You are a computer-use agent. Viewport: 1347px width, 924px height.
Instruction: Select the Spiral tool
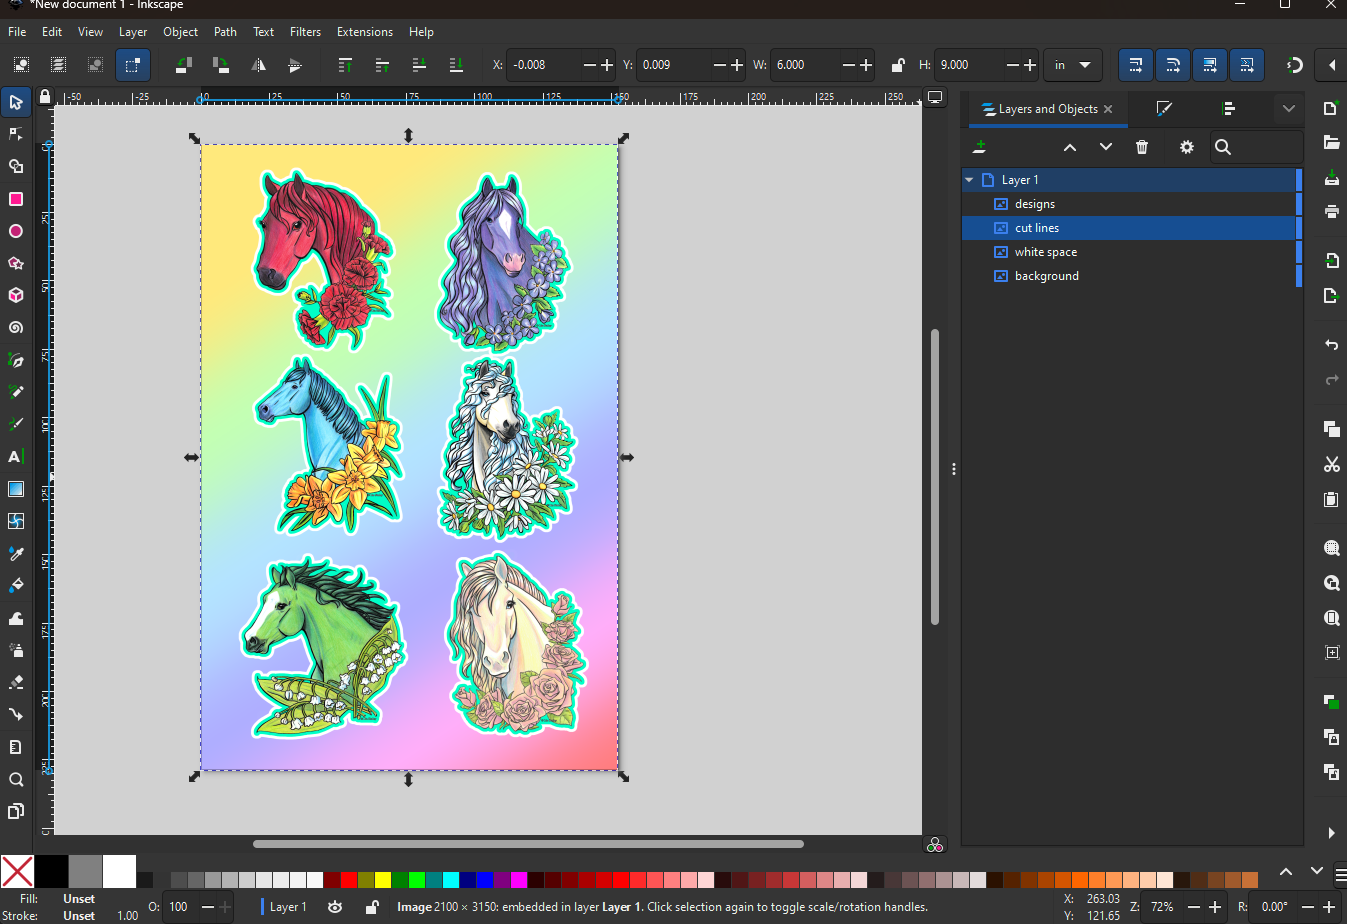(16, 328)
